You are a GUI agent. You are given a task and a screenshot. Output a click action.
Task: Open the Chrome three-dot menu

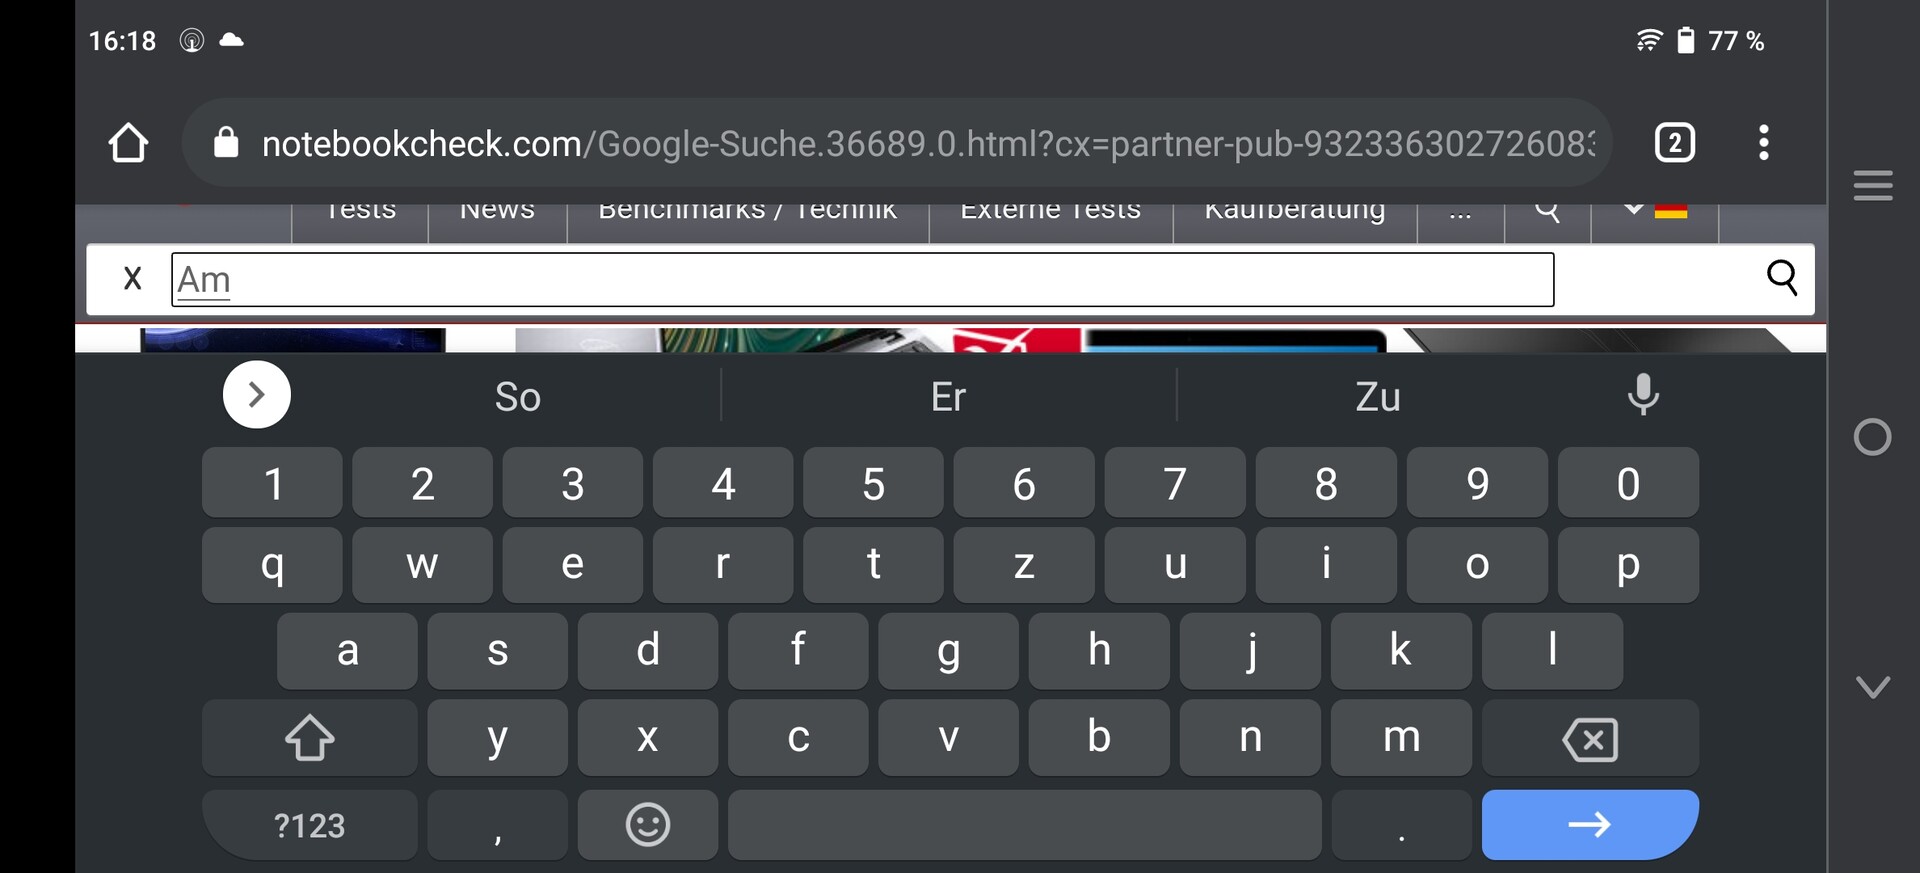1764,143
